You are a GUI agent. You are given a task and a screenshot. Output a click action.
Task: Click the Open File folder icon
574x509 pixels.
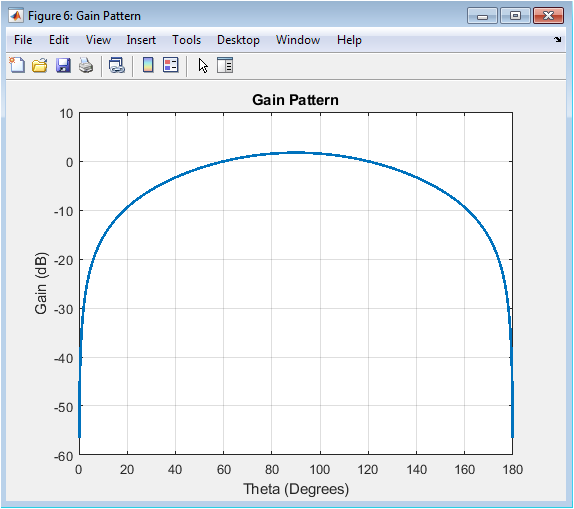point(40,65)
